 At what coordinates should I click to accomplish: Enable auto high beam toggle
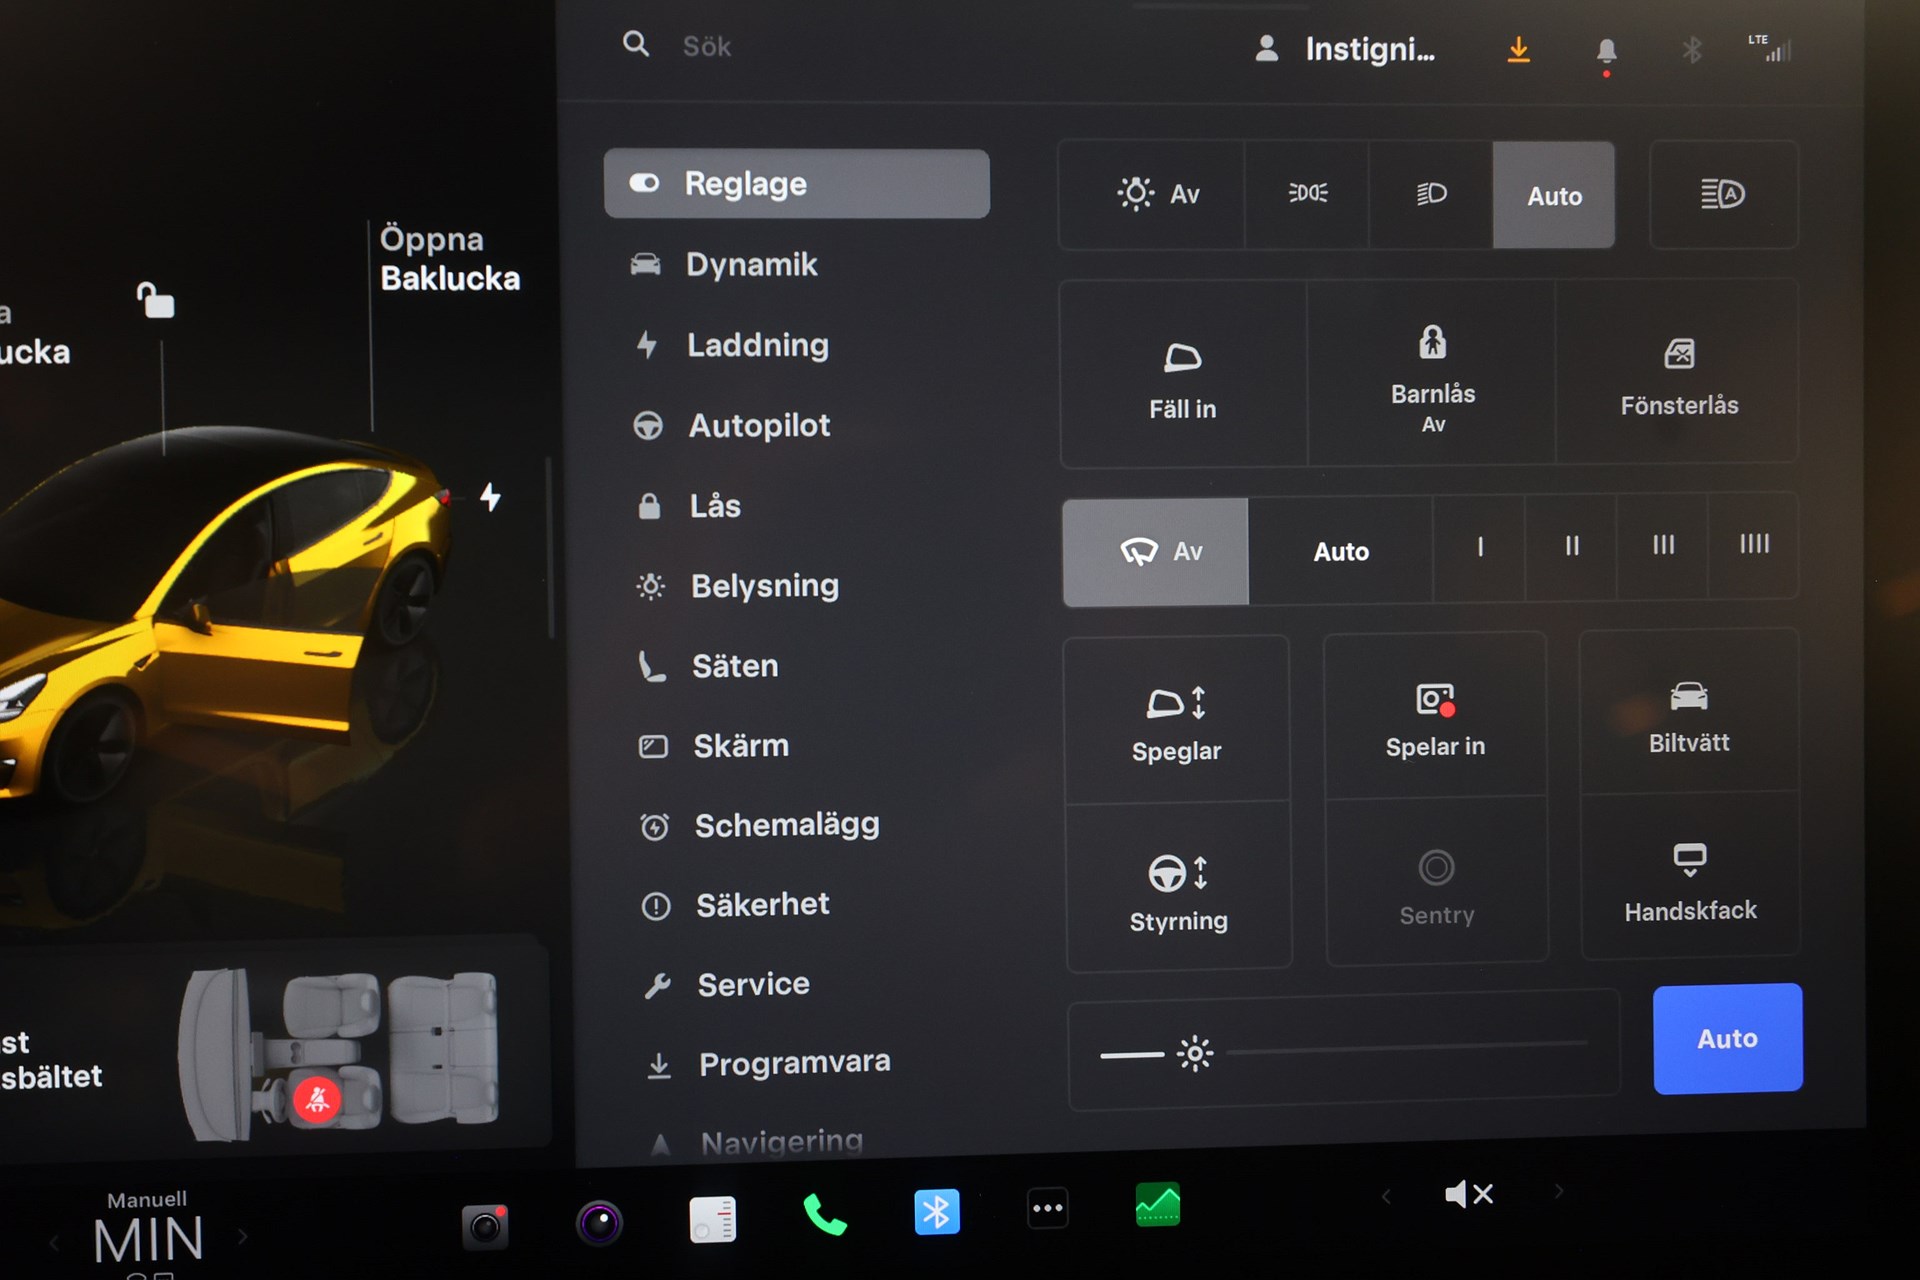pos(1722,194)
